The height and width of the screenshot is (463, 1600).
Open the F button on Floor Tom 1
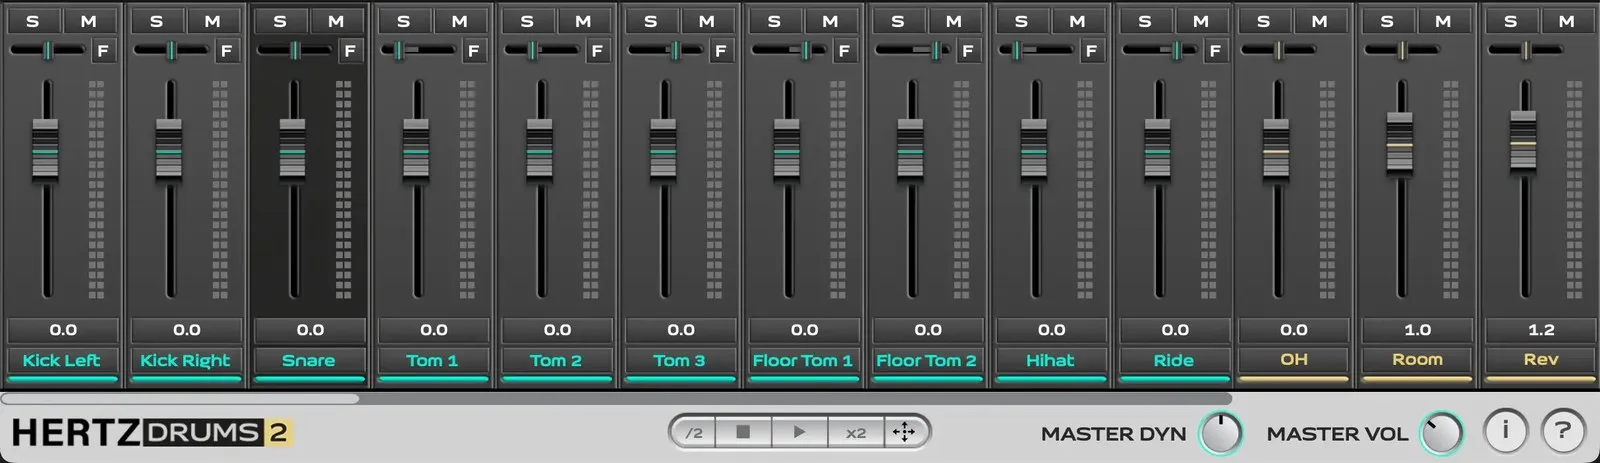point(844,51)
